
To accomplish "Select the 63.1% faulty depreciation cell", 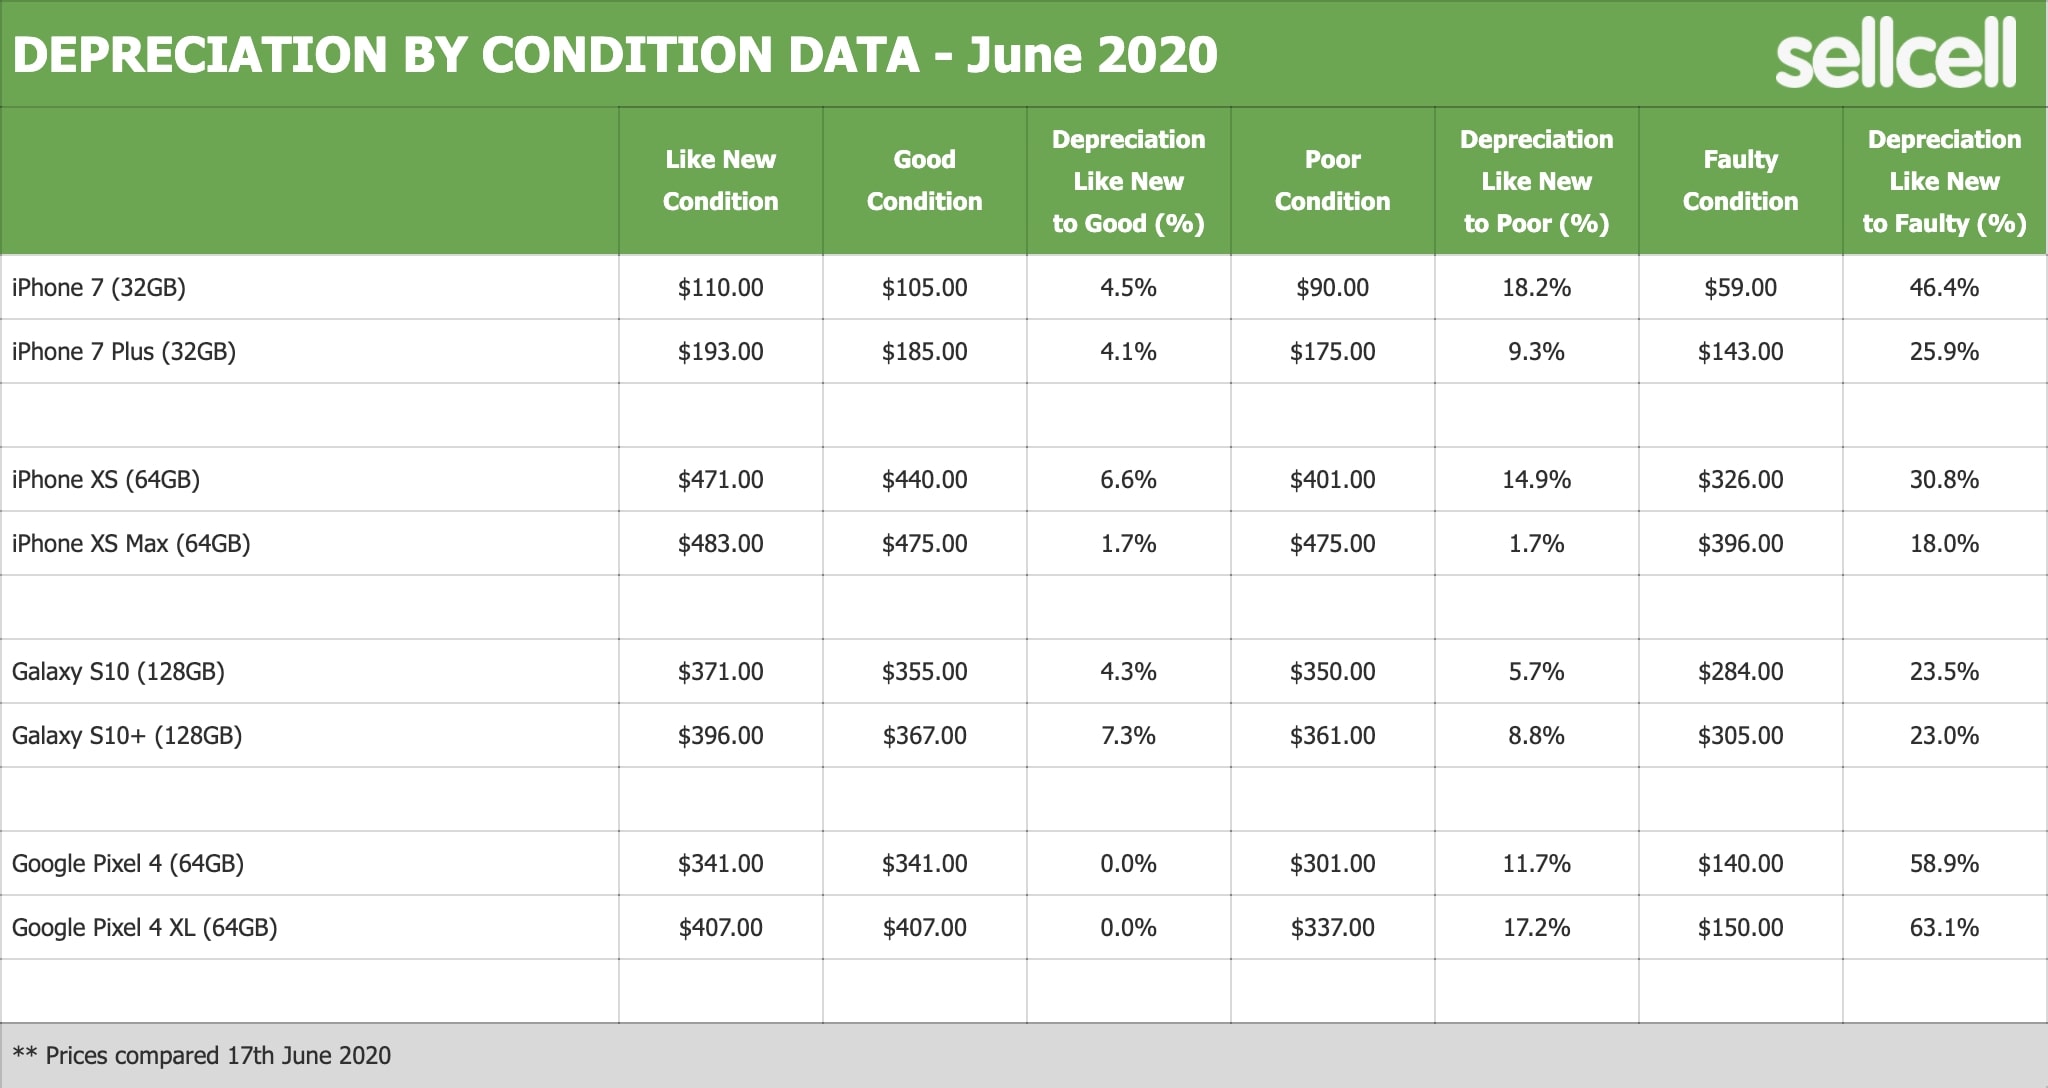I will (x=1944, y=928).
